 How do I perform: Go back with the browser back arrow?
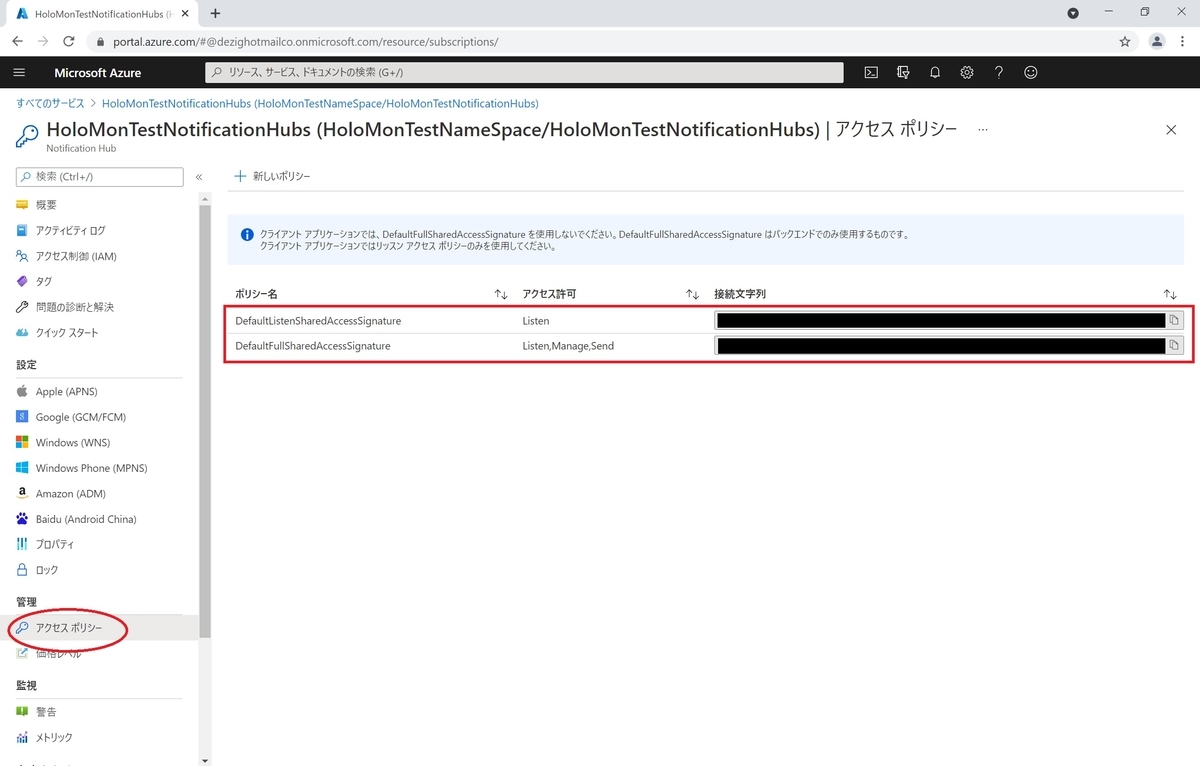(x=17, y=41)
